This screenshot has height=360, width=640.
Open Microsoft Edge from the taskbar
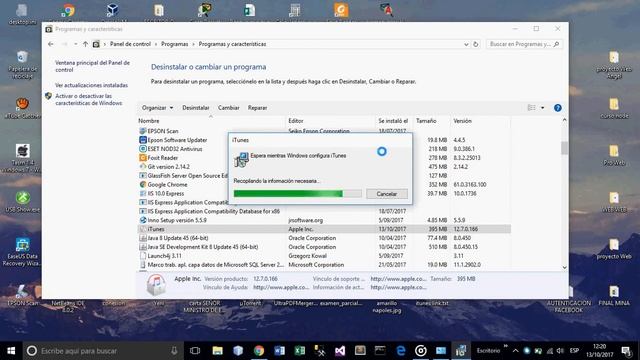tap(401, 351)
